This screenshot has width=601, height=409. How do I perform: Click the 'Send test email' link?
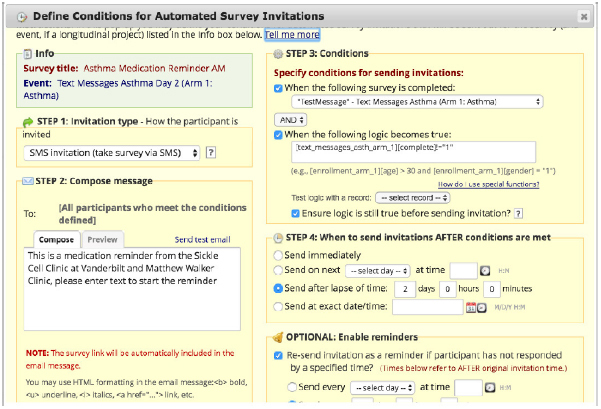pos(202,240)
